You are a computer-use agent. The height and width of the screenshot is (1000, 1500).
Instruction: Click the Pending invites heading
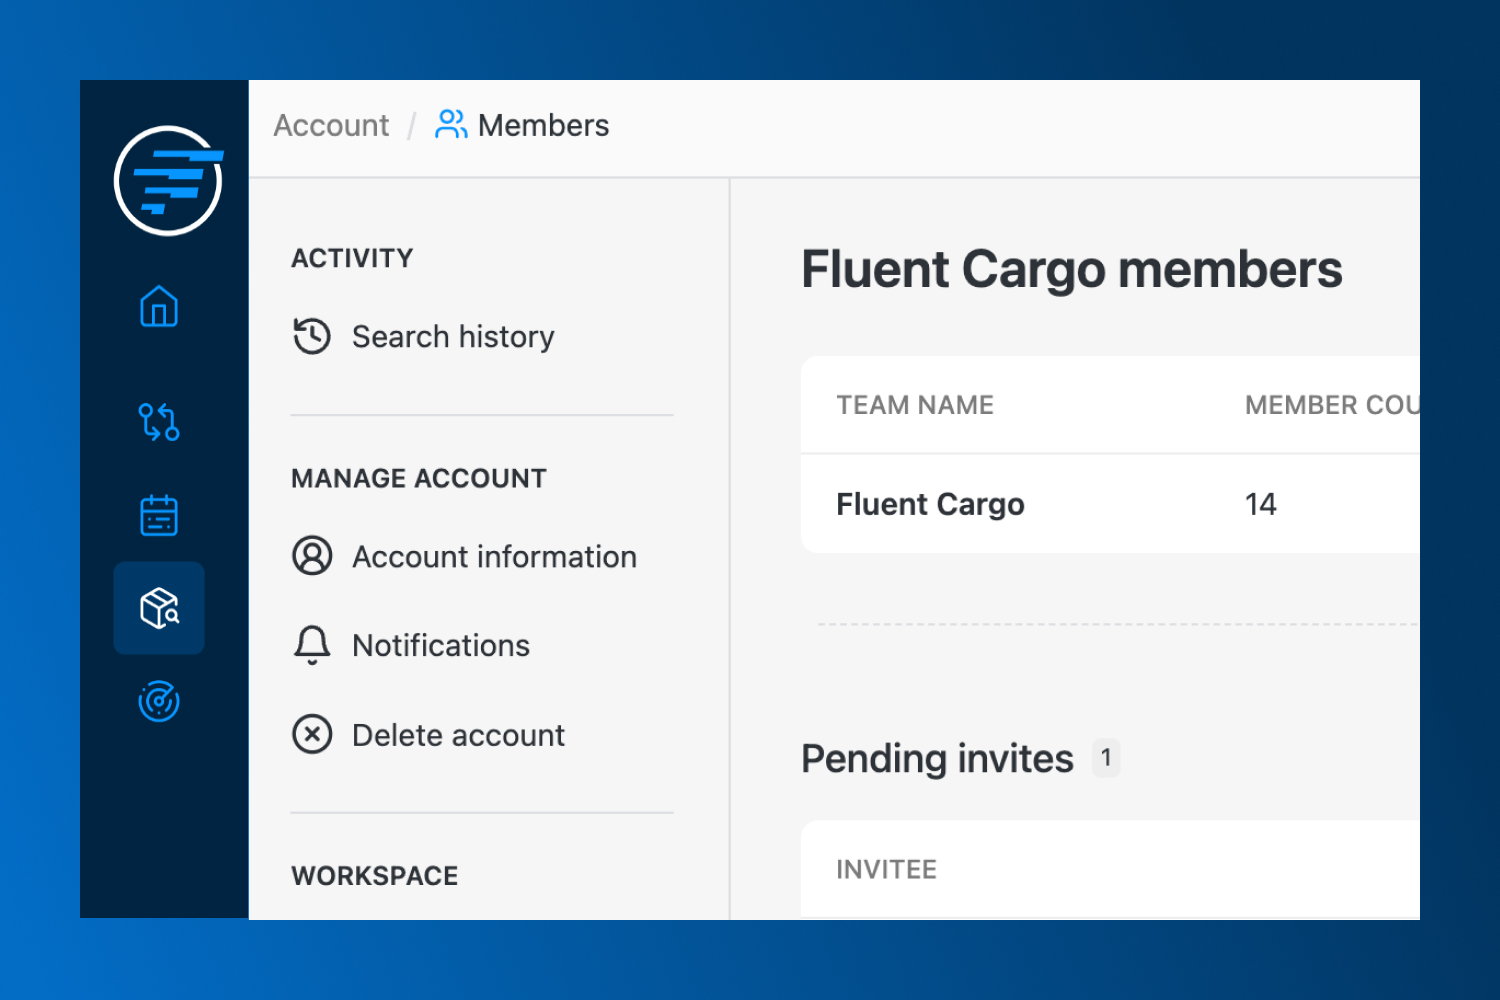[x=937, y=759]
